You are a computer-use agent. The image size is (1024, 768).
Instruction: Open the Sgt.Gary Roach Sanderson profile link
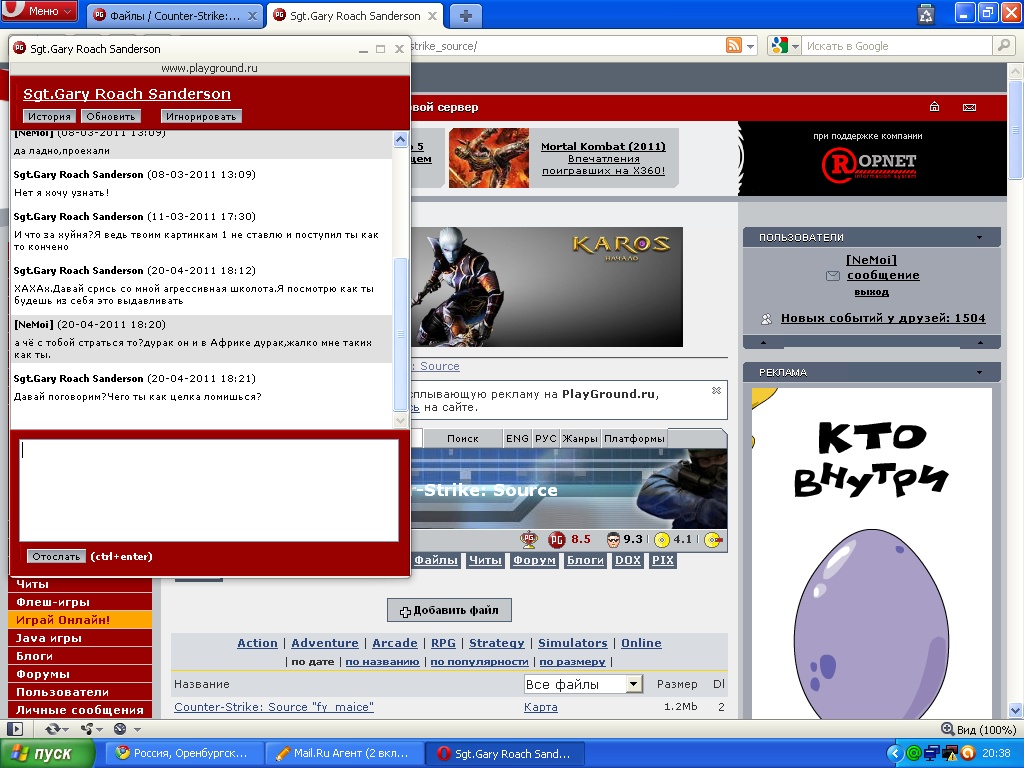coord(127,94)
